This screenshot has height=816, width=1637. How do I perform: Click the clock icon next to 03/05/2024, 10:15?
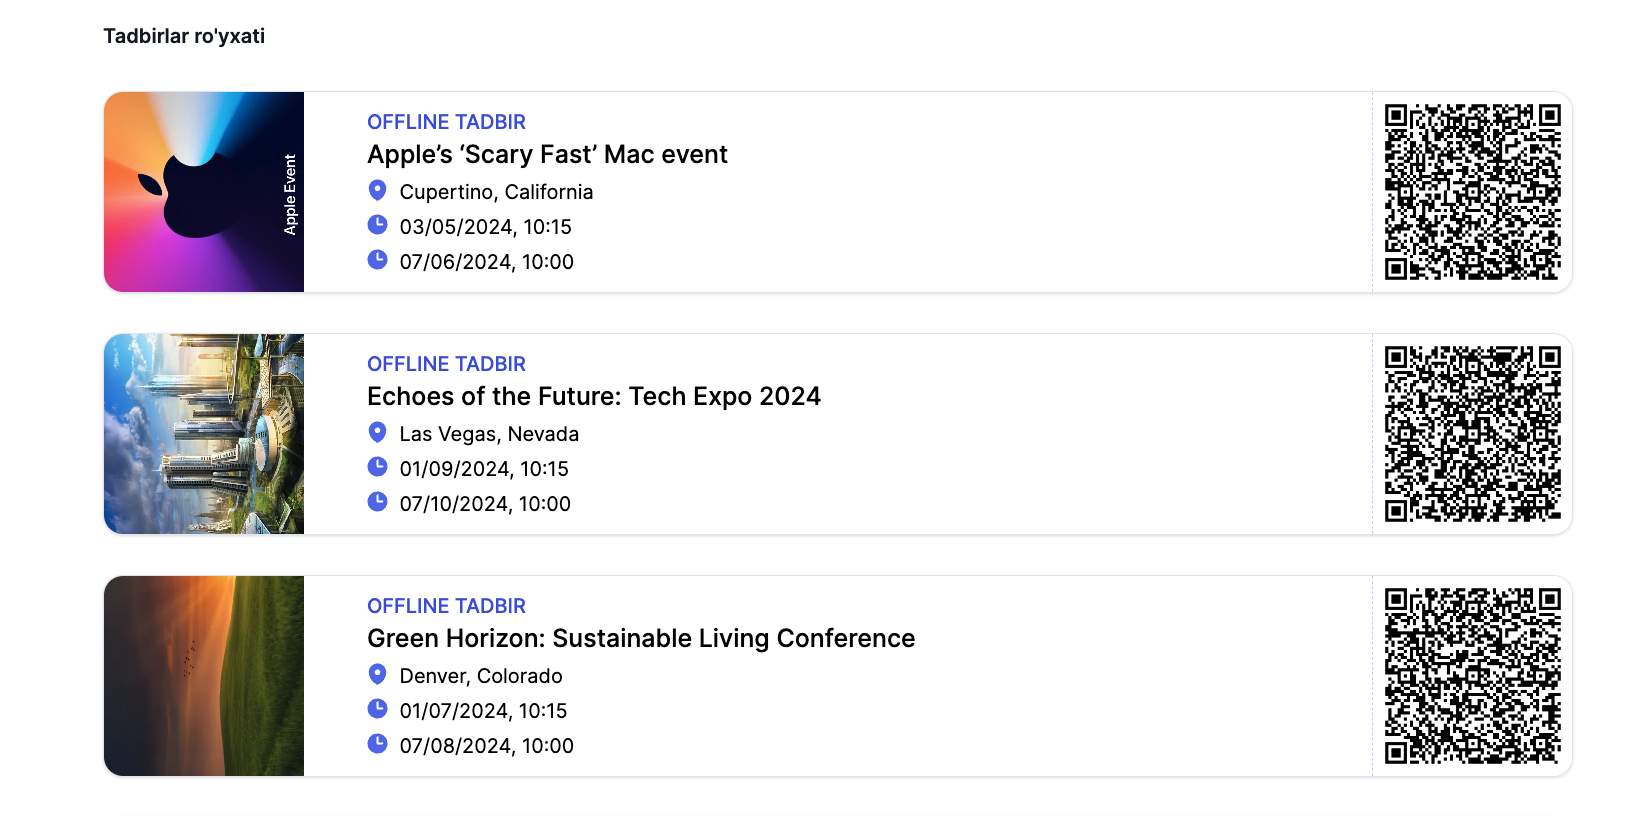coord(377,225)
